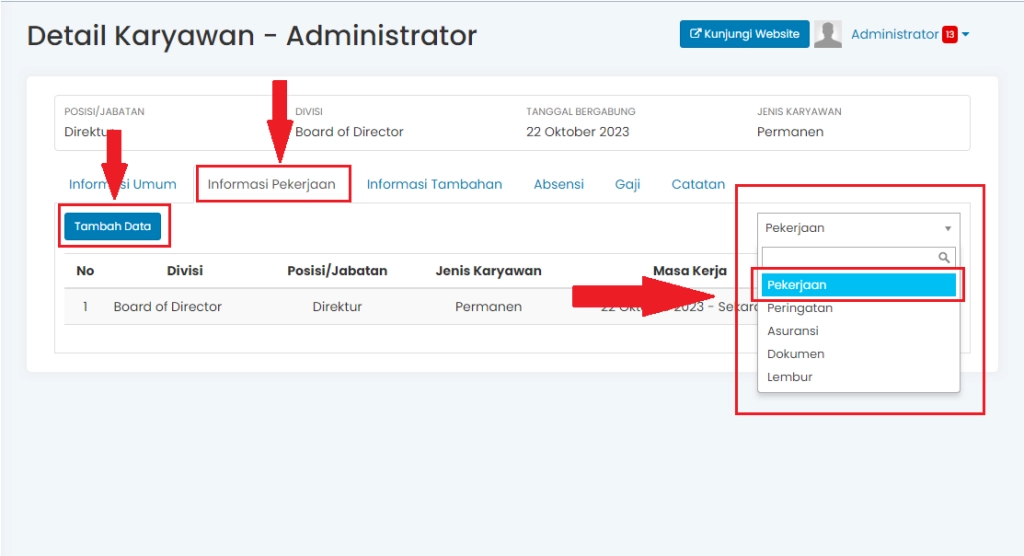Switch to the Catatan tab

tap(698, 184)
